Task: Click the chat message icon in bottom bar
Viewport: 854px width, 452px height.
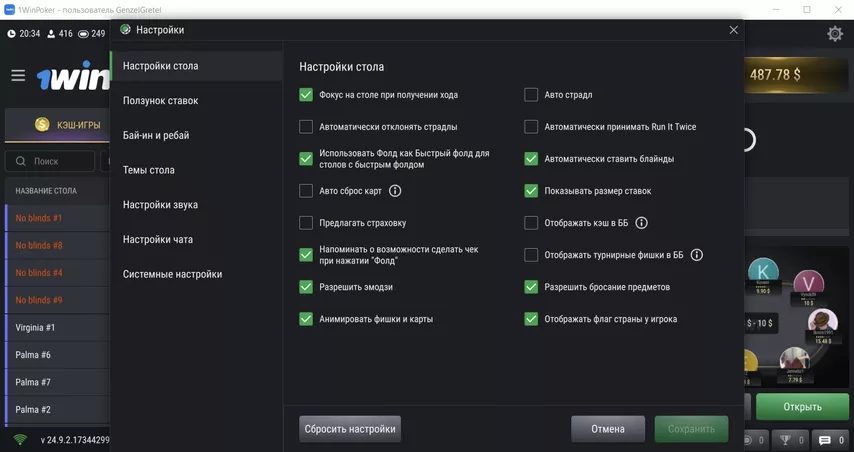Action: (825, 440)
